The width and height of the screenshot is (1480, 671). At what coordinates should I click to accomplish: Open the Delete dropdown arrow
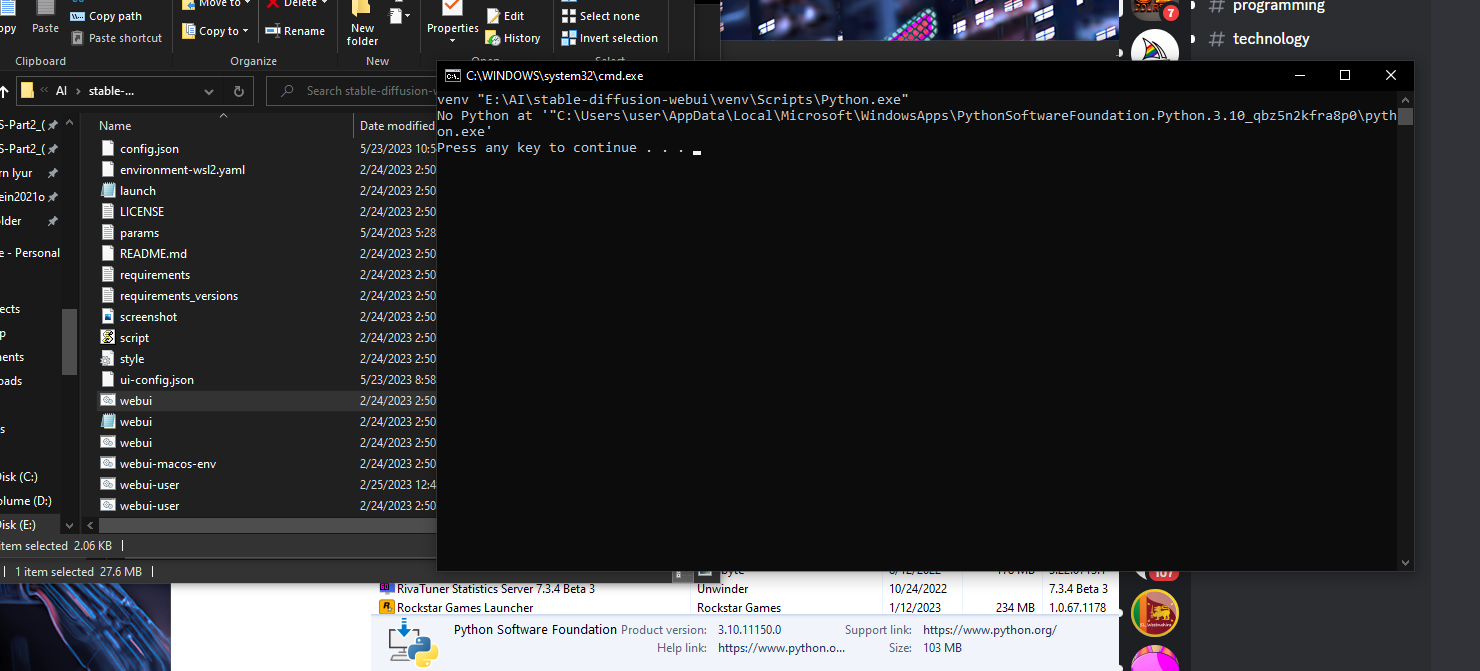click(x=325, y=4)
